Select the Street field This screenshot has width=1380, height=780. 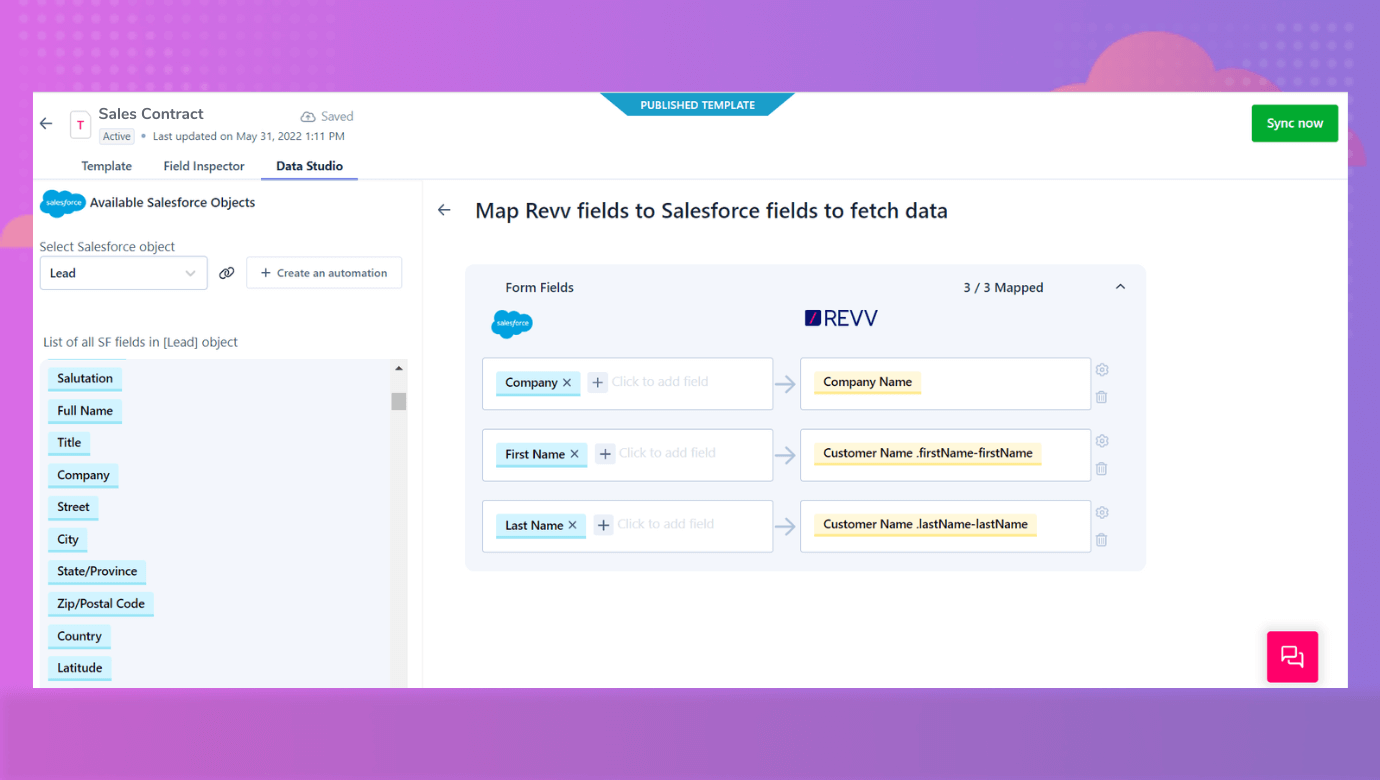pyautogui.click(x=73, y=507)
